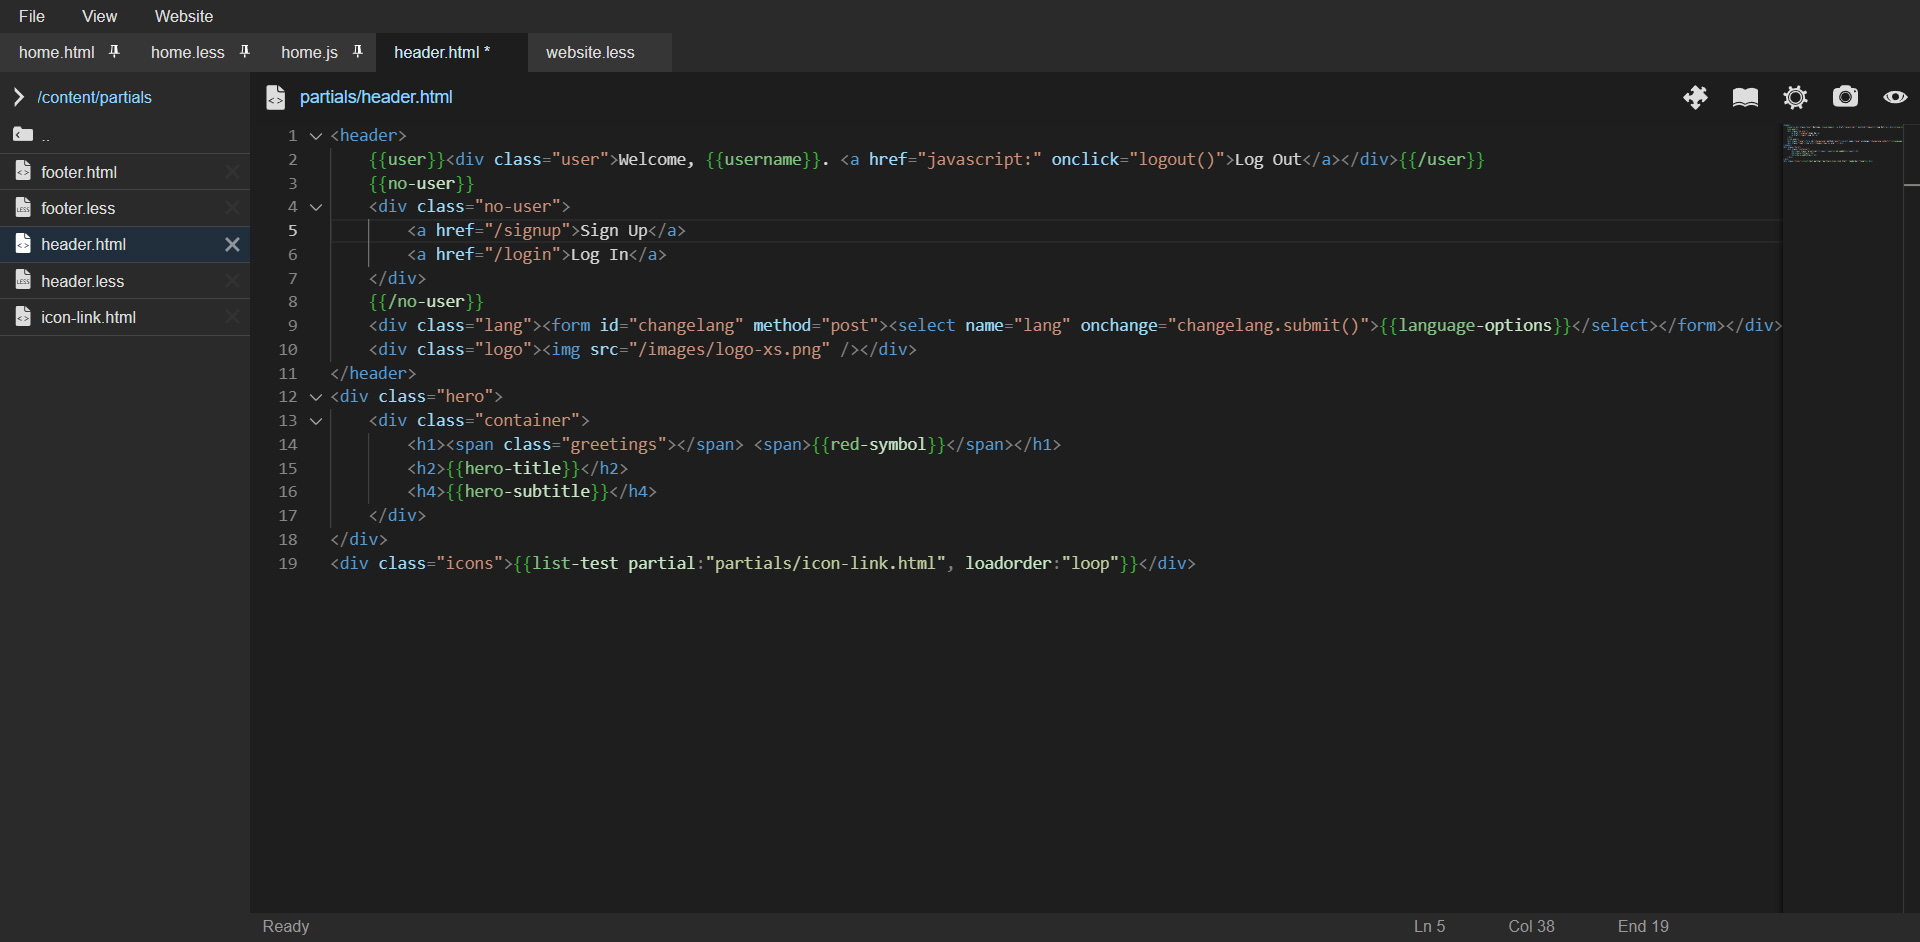Open the book documentation icon
Image resolution: width=1920 pixels, height=942 pixels.
(1745, 97)
